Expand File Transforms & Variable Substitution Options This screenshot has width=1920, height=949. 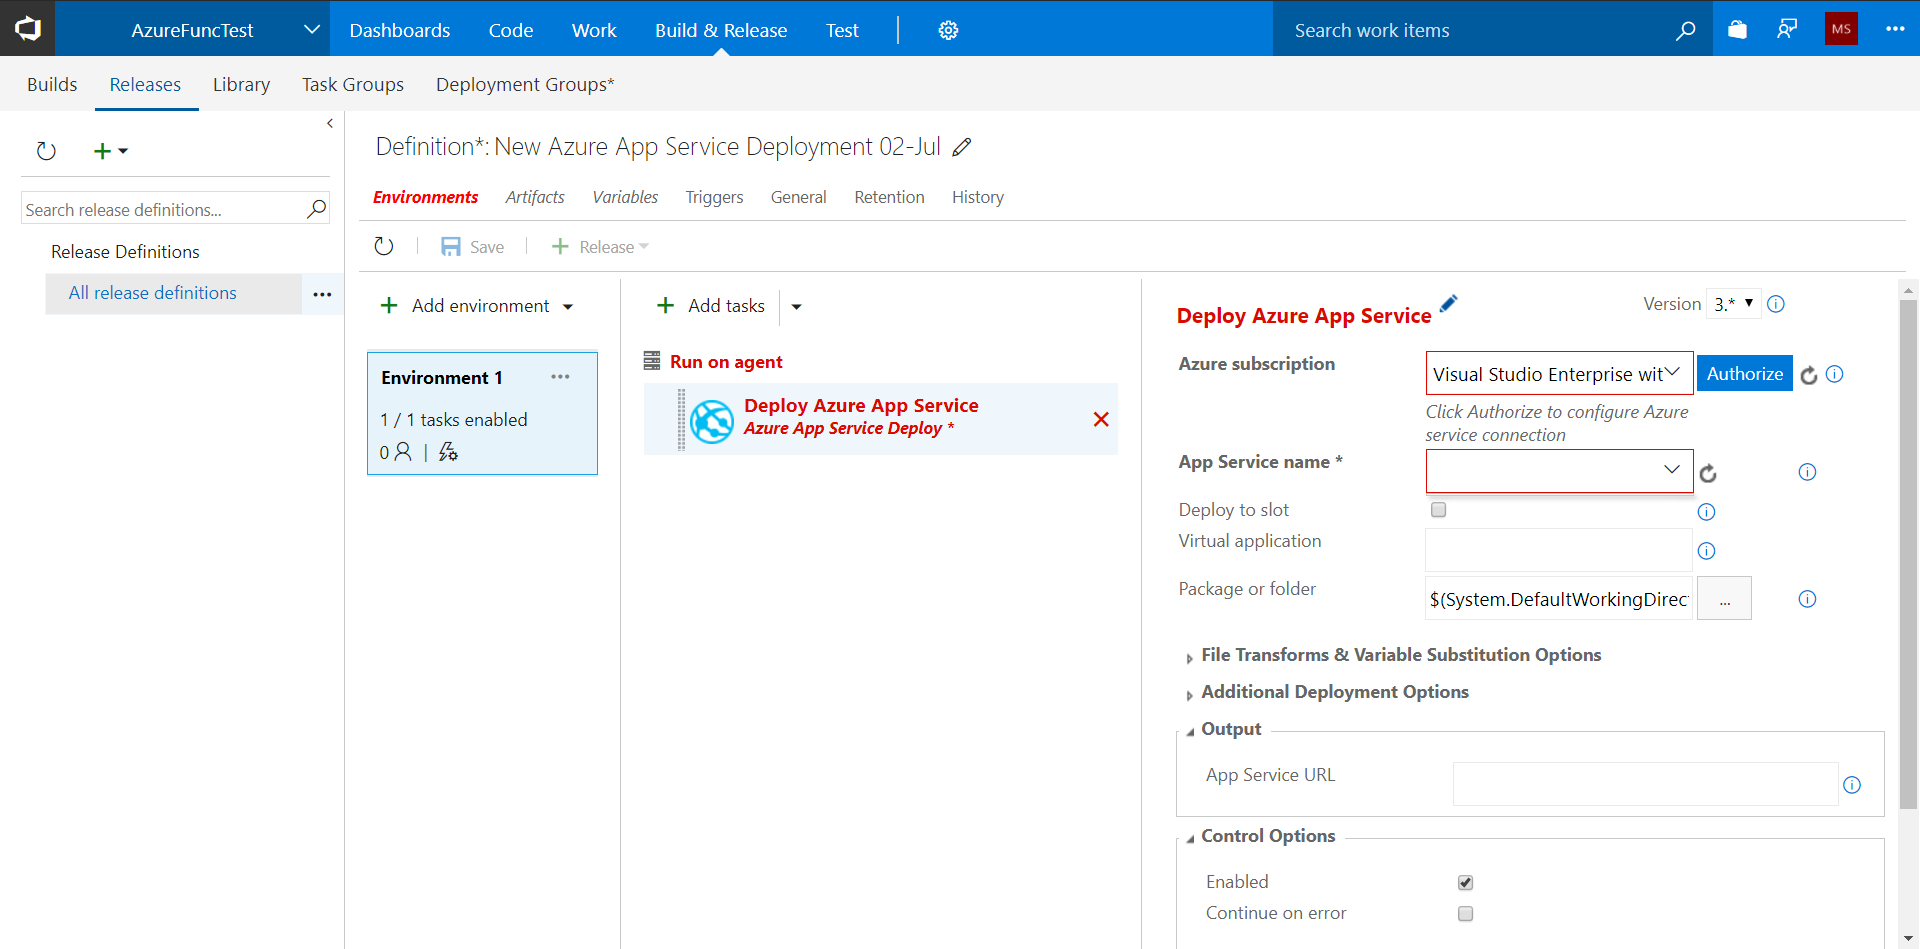pyautogui.click(x=1400, y=655)
